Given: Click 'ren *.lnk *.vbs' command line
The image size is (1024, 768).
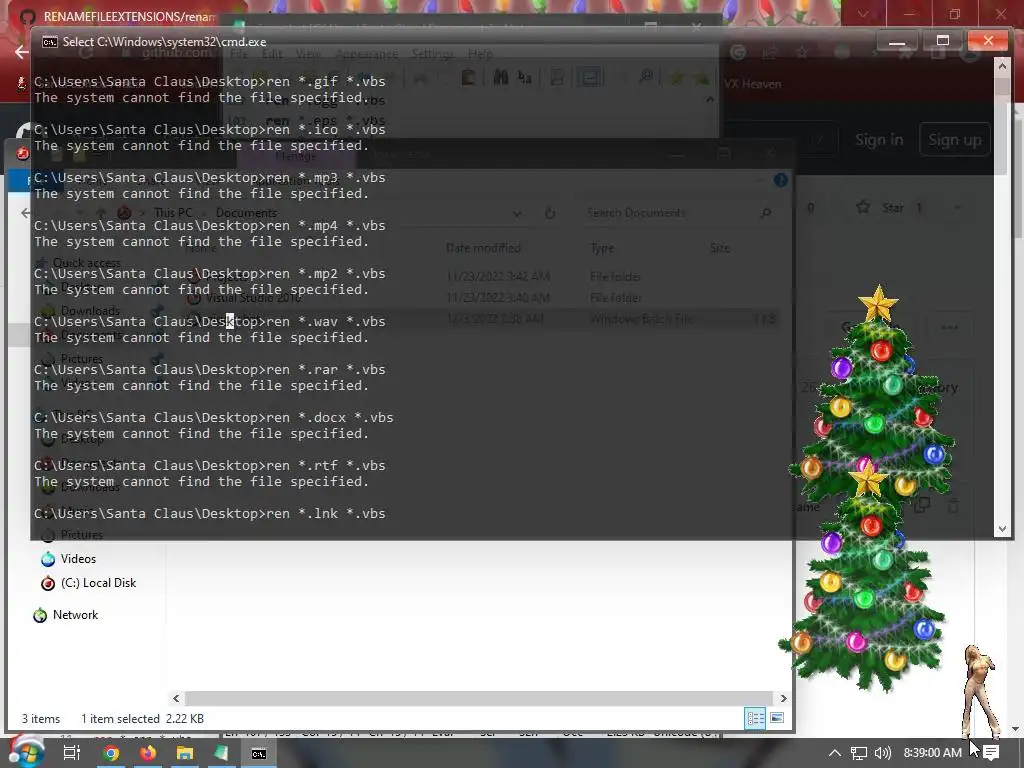Looking at the screenshot, I should 326,514.
